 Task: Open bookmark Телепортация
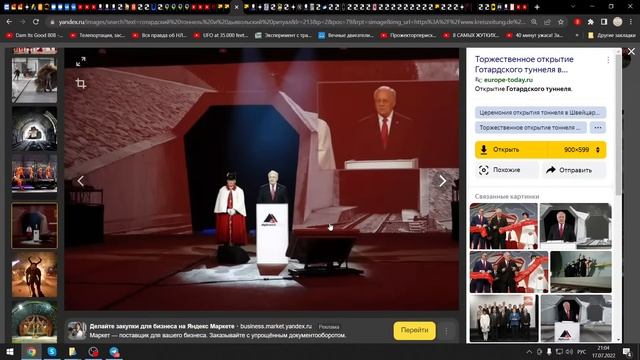[98, 36]
